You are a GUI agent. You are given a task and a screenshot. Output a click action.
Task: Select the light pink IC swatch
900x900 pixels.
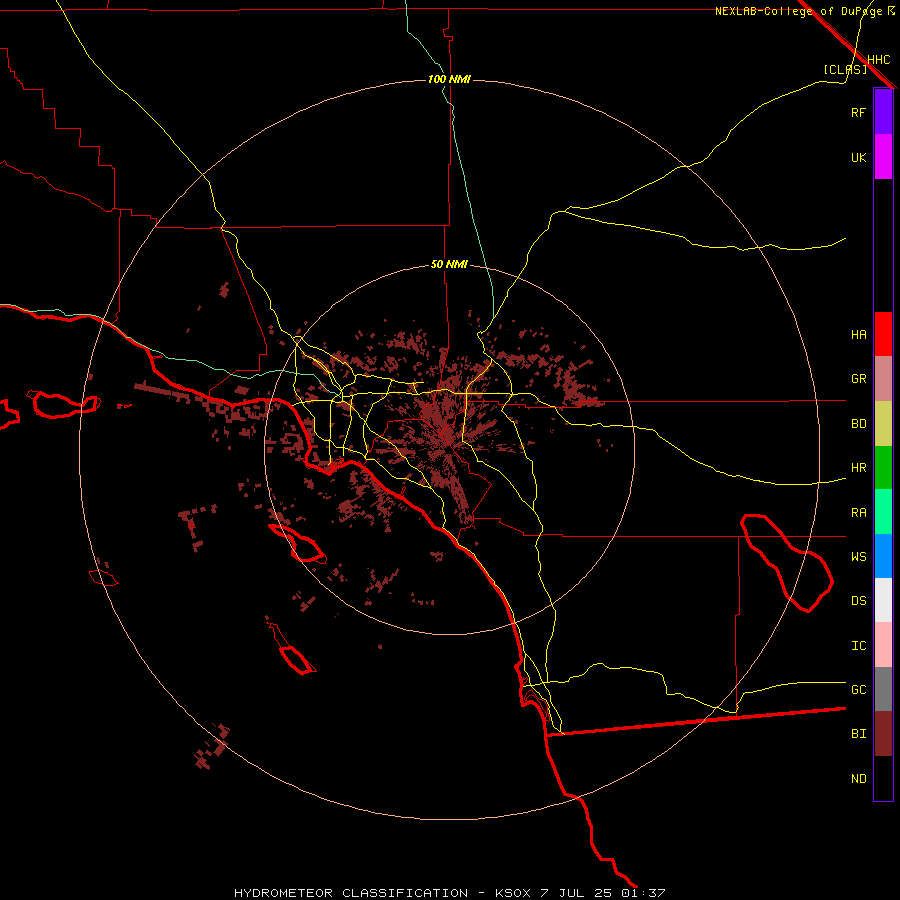tap(883, 645)
